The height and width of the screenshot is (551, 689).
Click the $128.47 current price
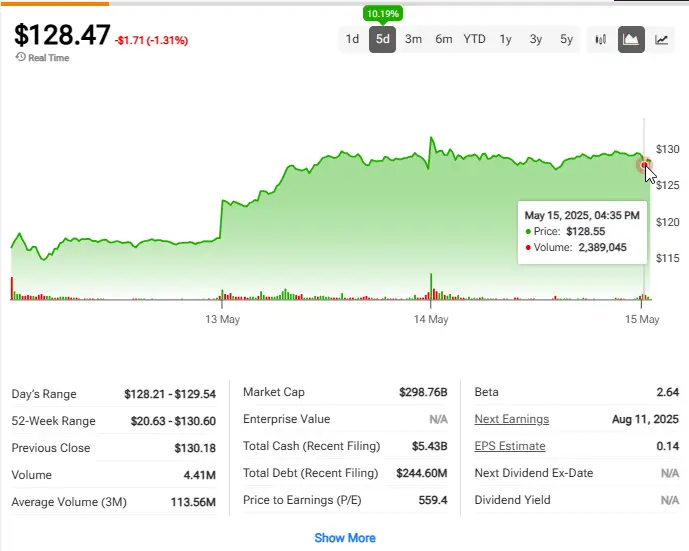pyautogui.click(x=62, y=35)
